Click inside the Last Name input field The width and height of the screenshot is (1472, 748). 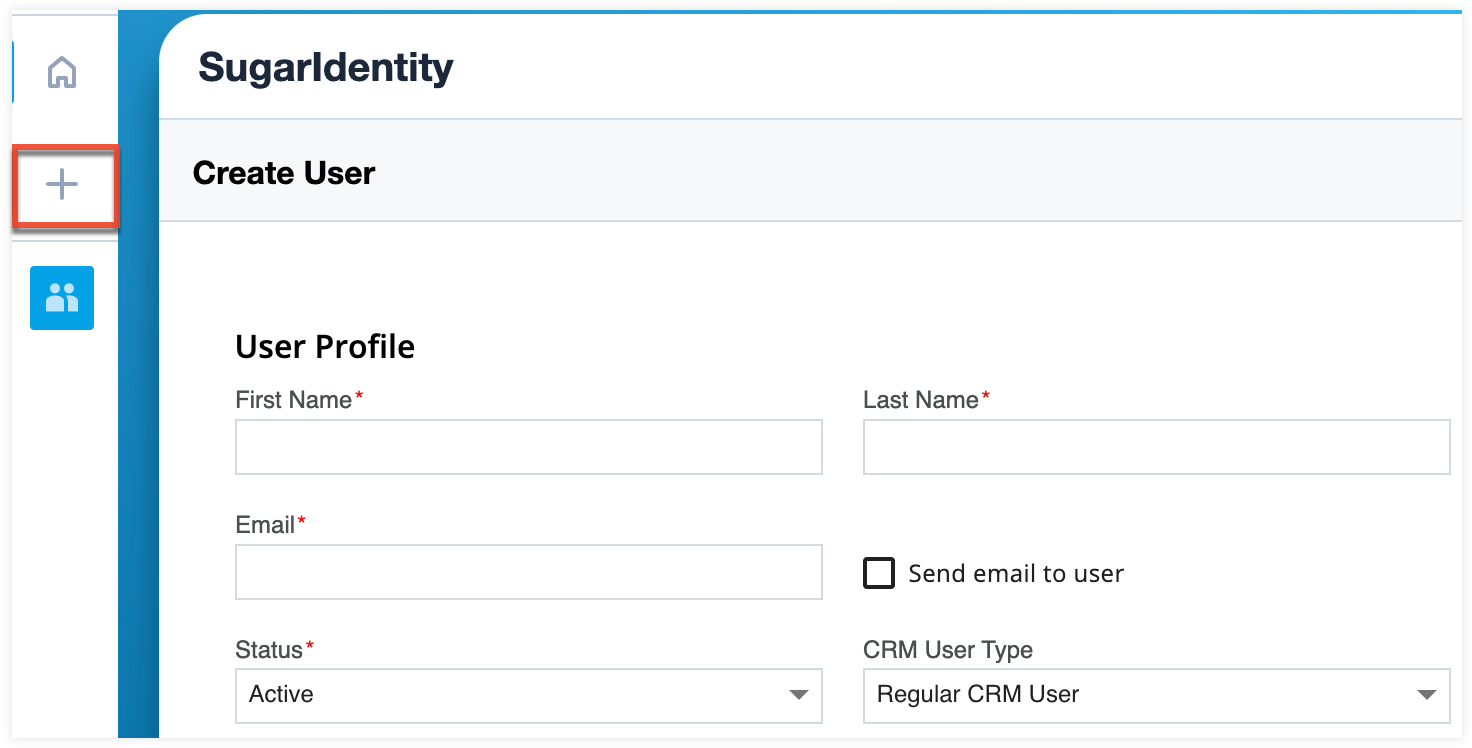1156,447
